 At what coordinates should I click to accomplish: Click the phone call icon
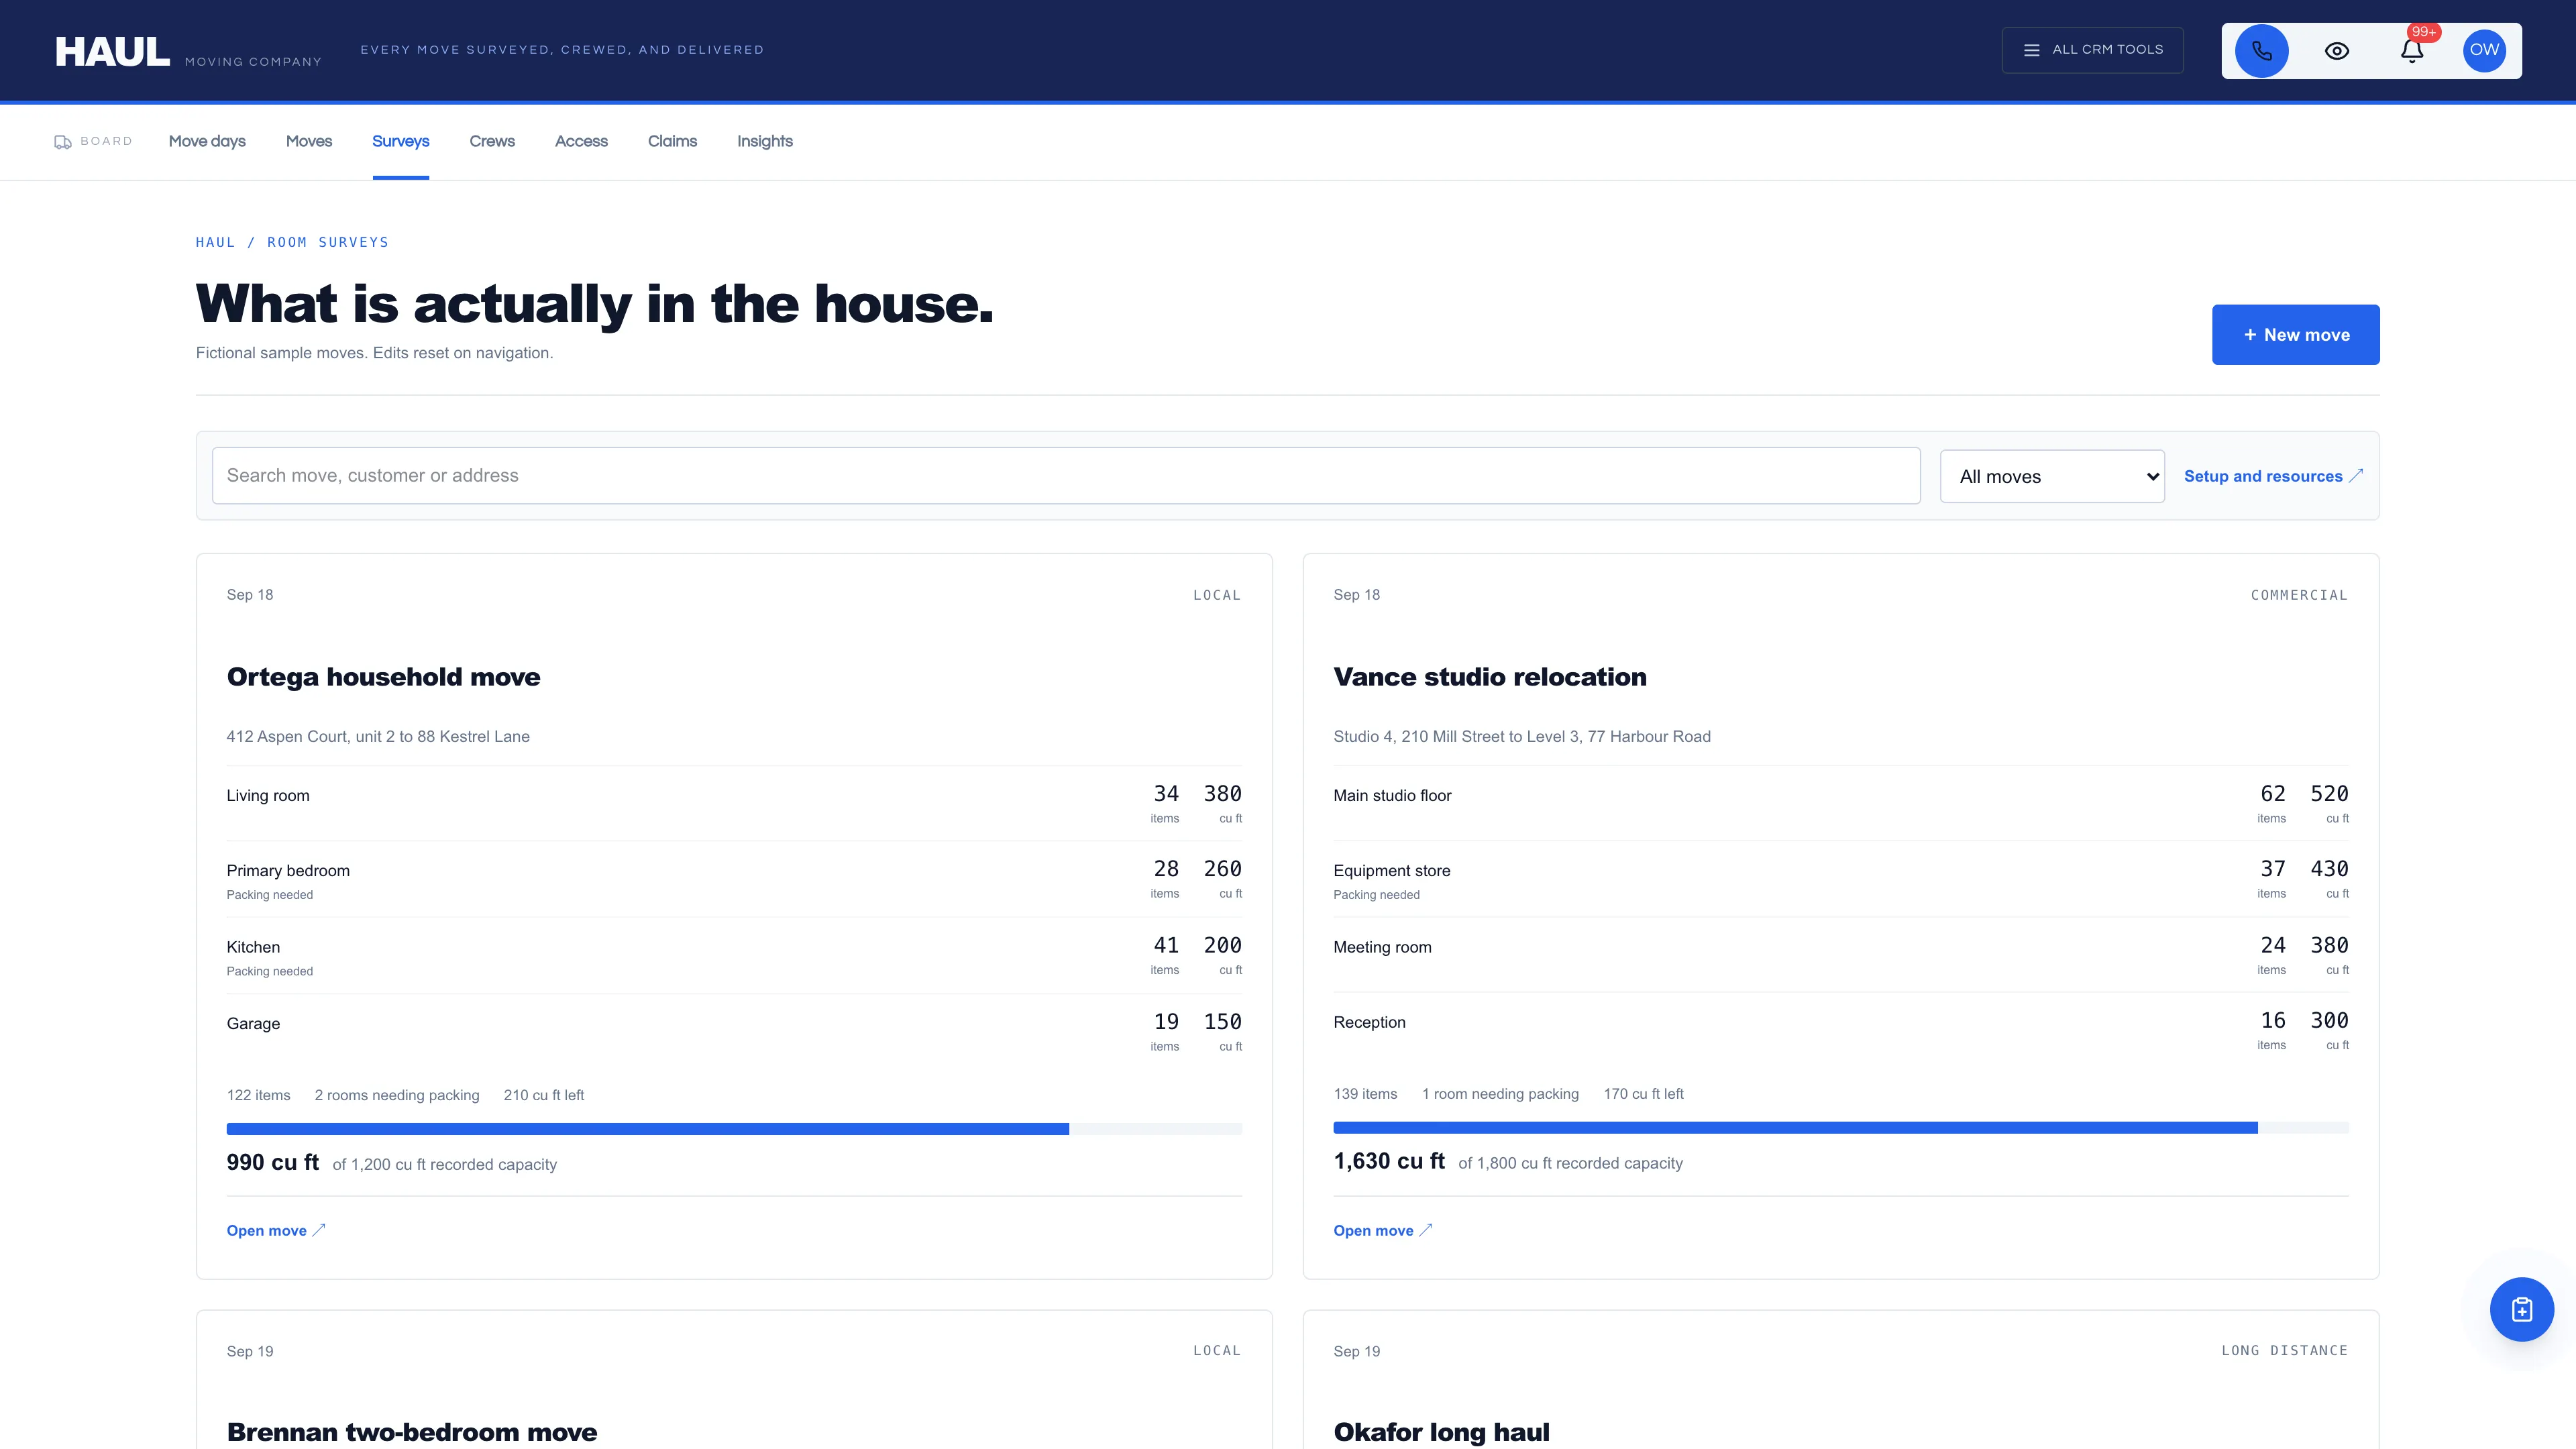(x=2261, y=50)
